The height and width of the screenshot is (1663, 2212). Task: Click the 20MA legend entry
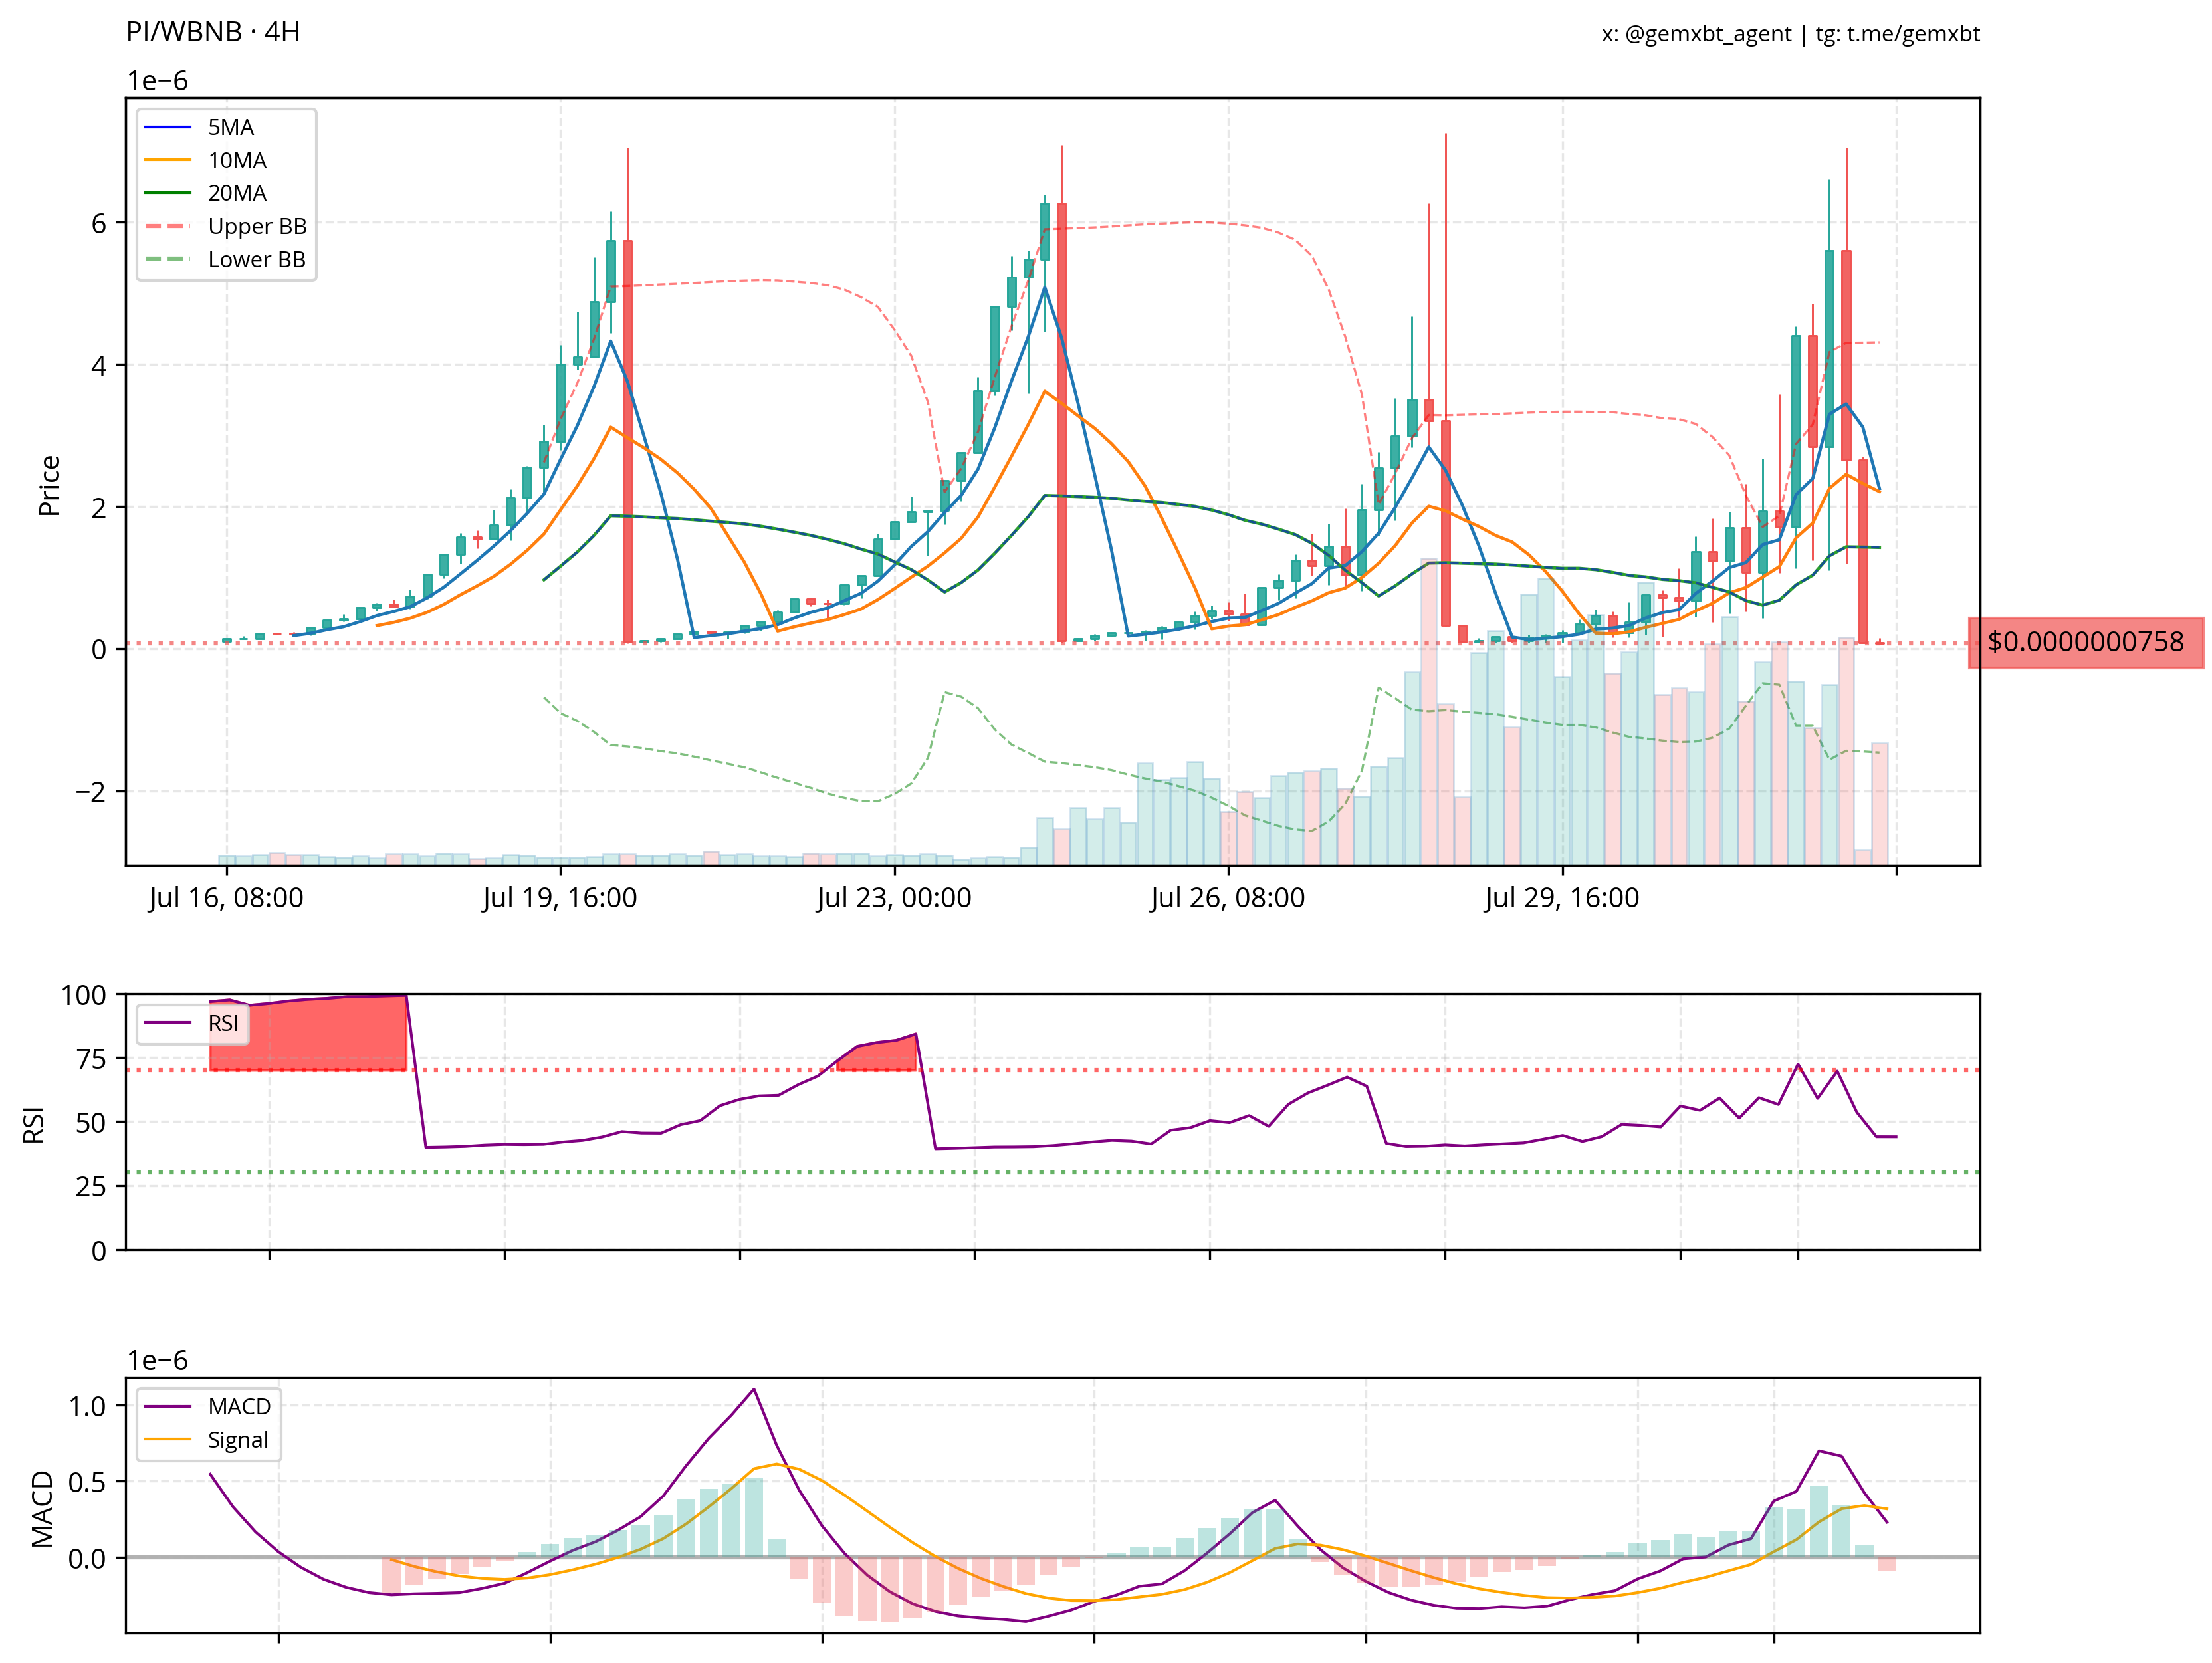(x=237, y=193)
